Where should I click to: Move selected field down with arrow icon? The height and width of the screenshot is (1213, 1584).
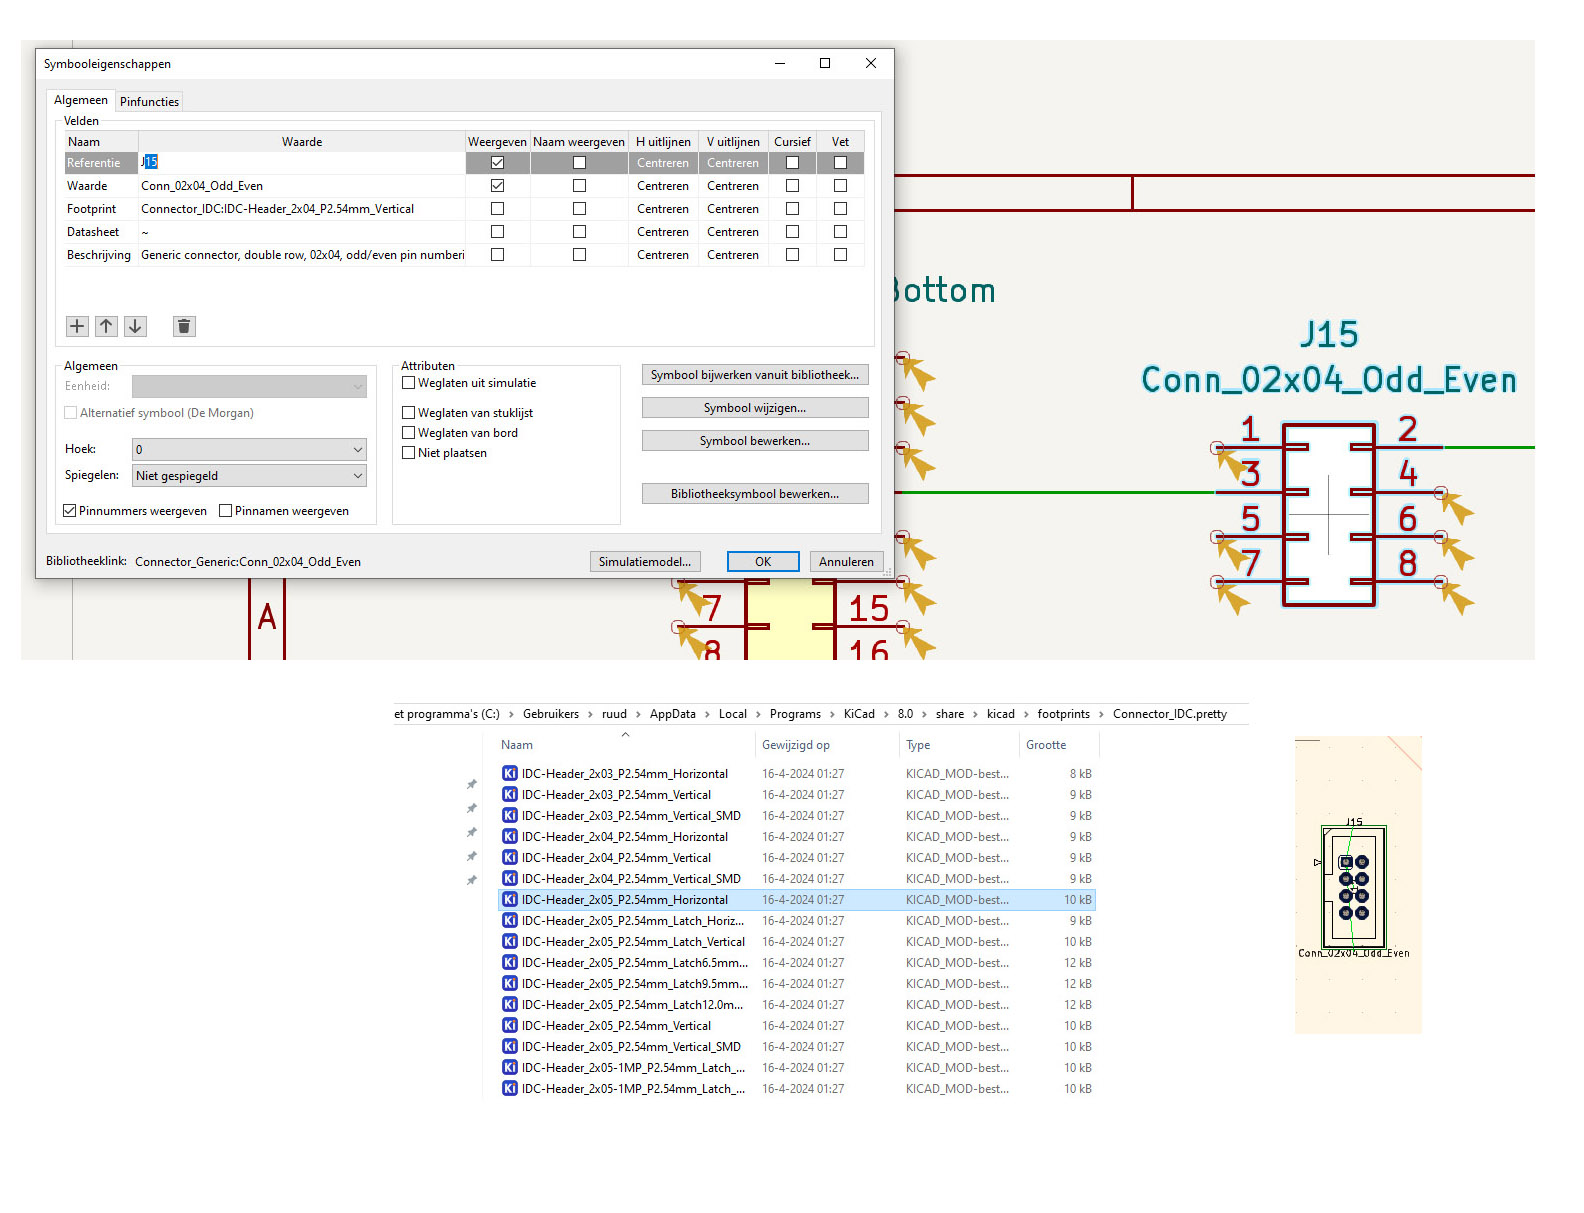coord(135,326)
